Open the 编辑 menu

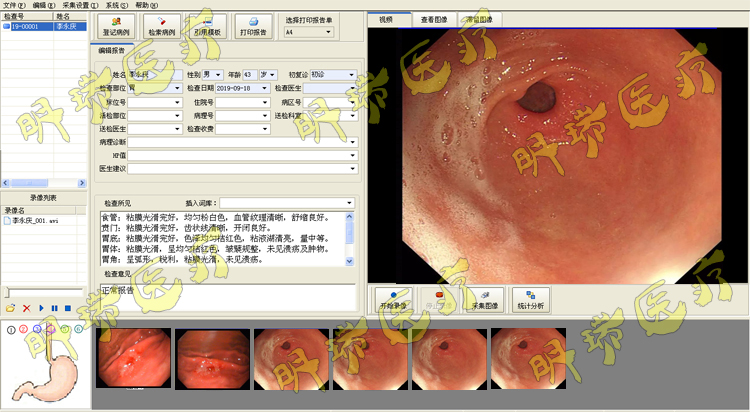pos(44,5)
